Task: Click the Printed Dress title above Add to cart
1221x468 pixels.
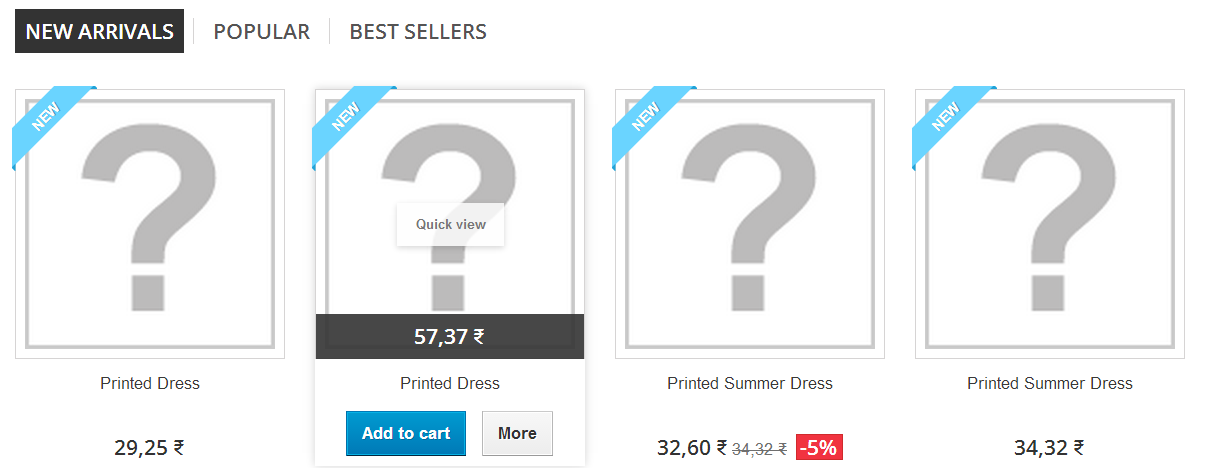Action: pyautogui.click(x=450, y=383)
